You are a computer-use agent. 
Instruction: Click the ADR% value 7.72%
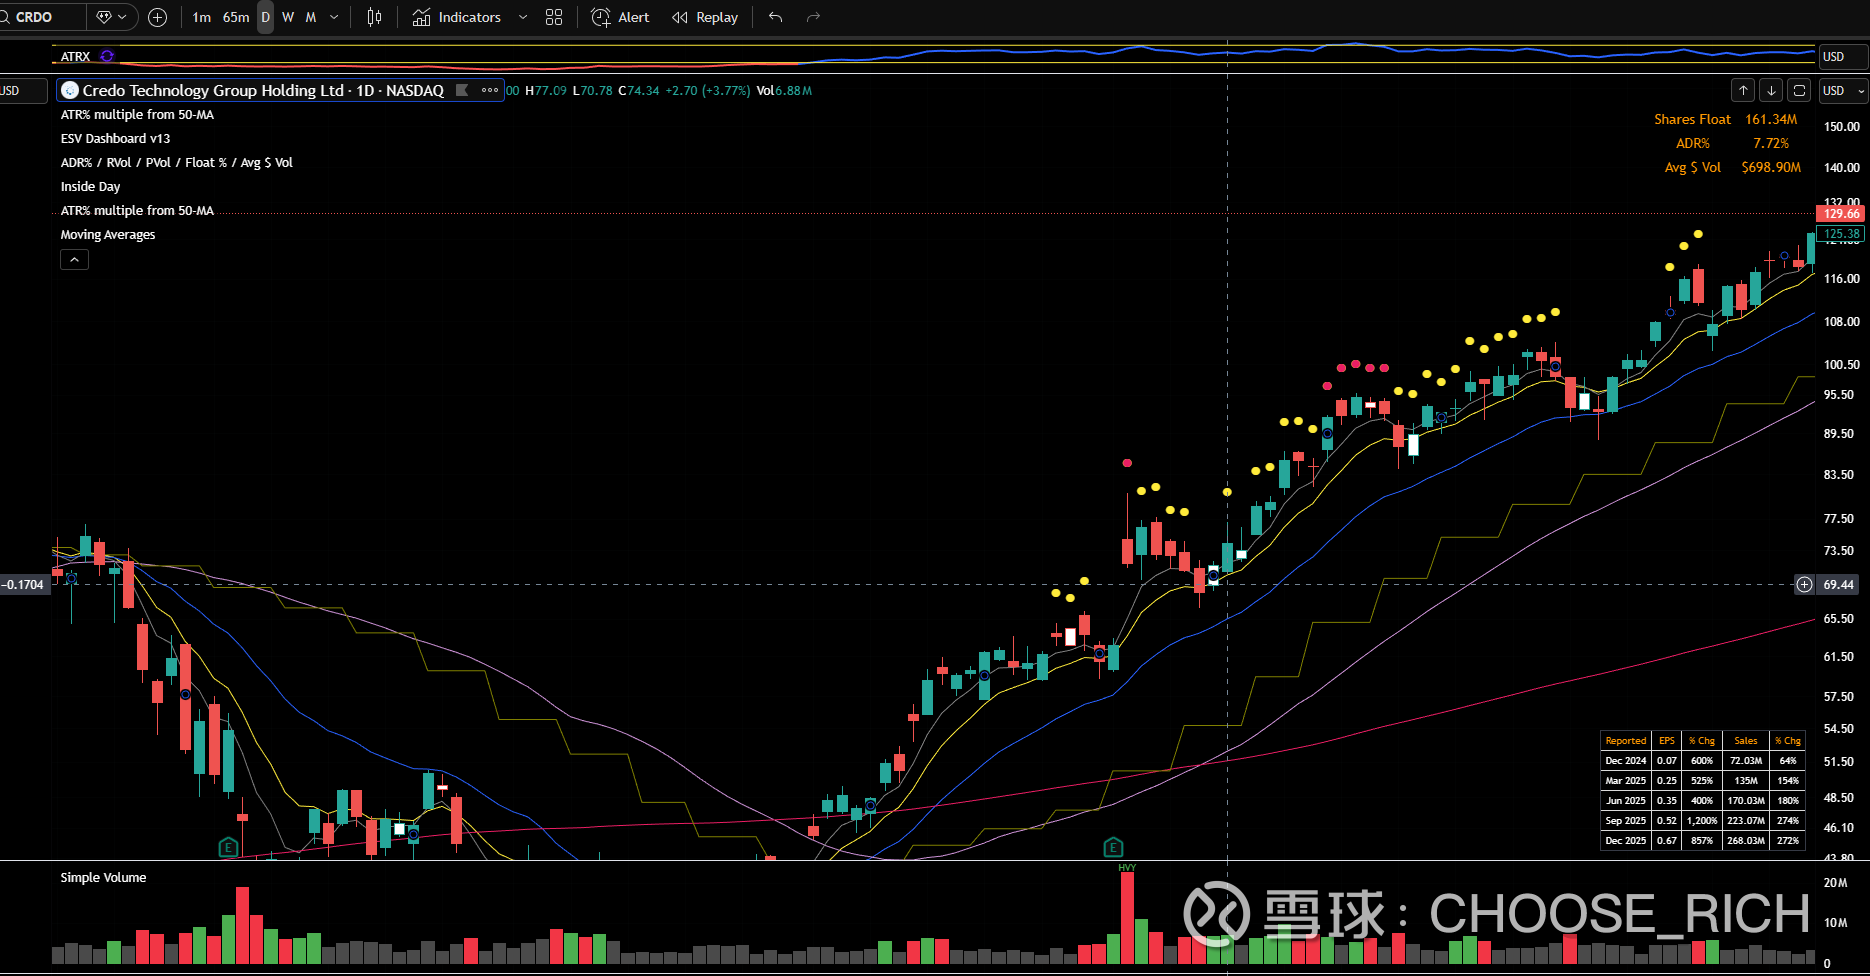(x=1771, y=143)
